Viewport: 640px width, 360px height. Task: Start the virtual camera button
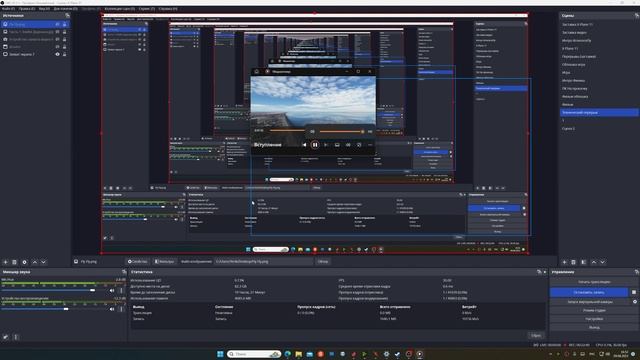[x=590, y=302]
